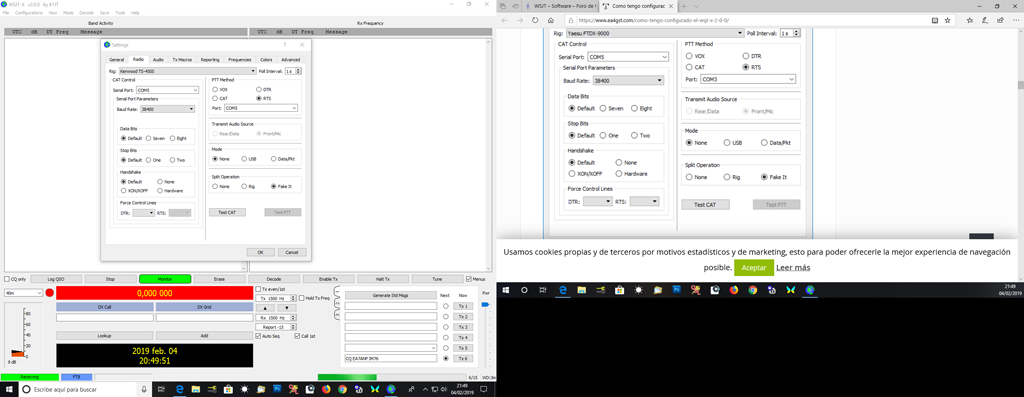
Task: Expand the Rig dropdown showing Kenwood TS-450S
Action: [187, 71]
